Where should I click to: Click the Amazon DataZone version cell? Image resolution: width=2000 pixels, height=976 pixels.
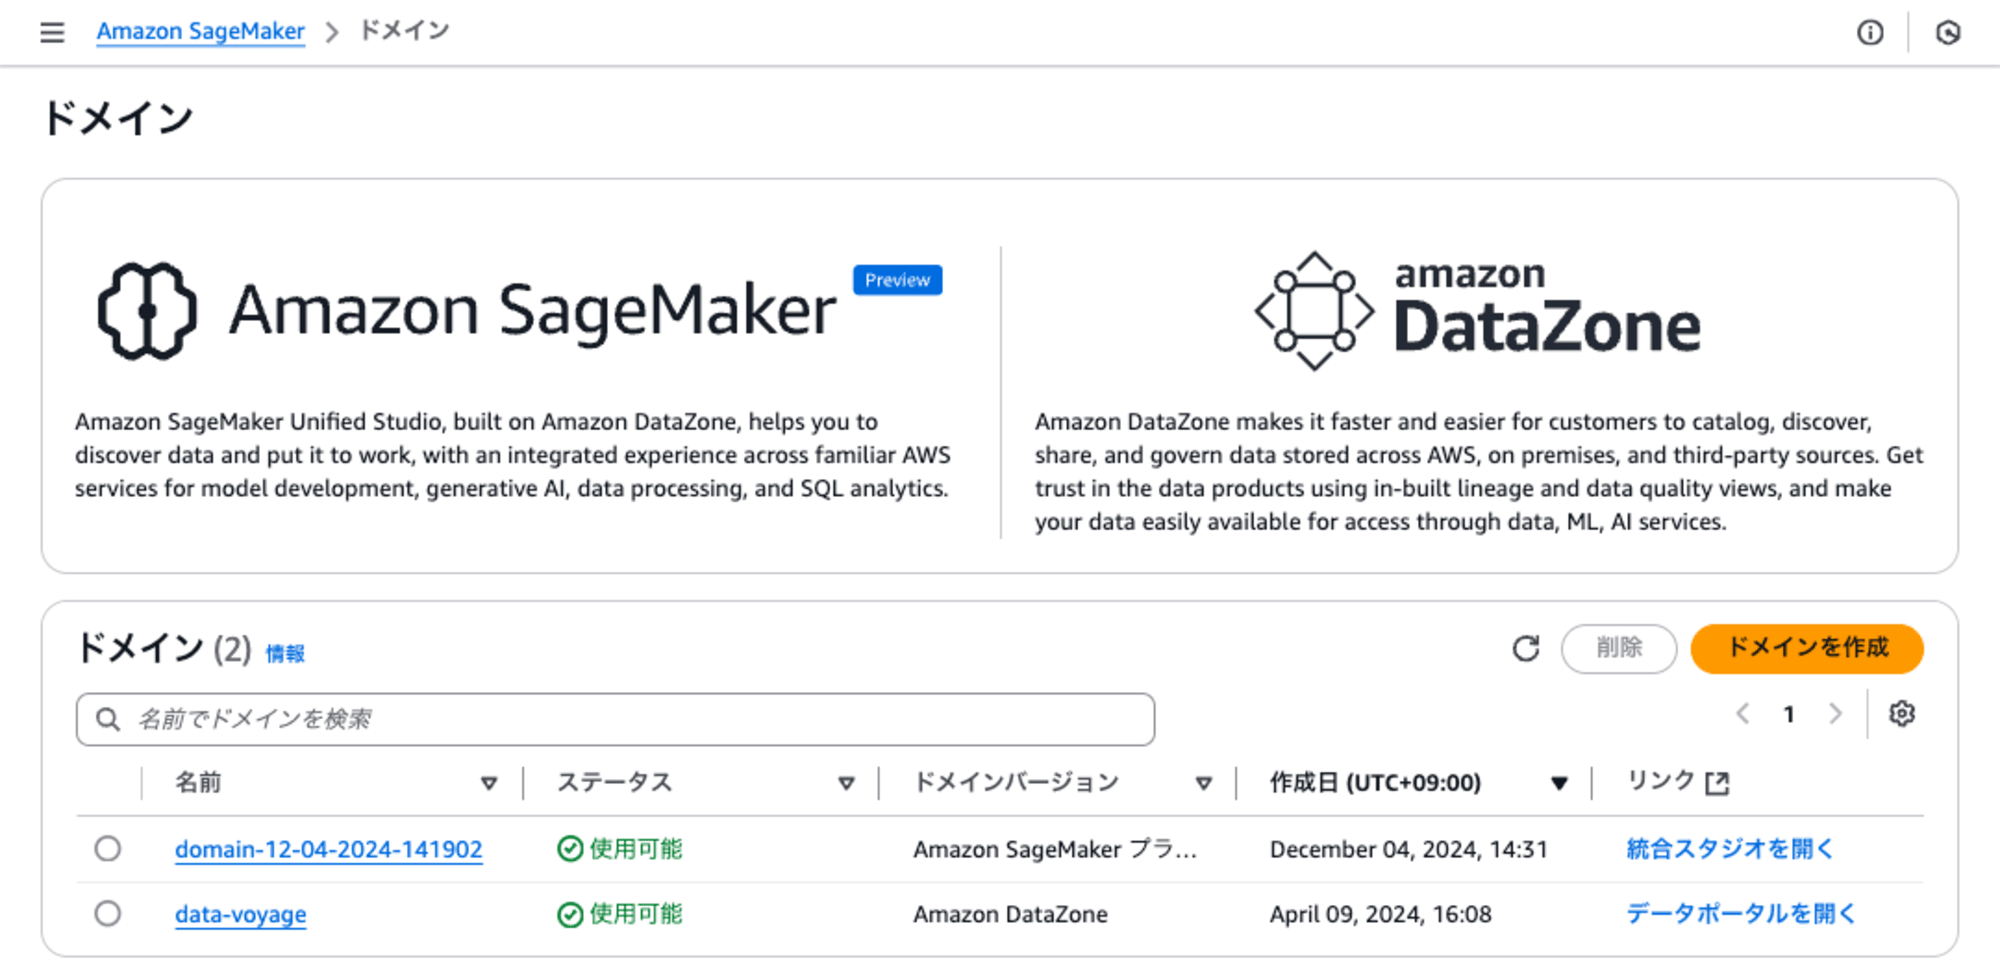pos(1010,915)
